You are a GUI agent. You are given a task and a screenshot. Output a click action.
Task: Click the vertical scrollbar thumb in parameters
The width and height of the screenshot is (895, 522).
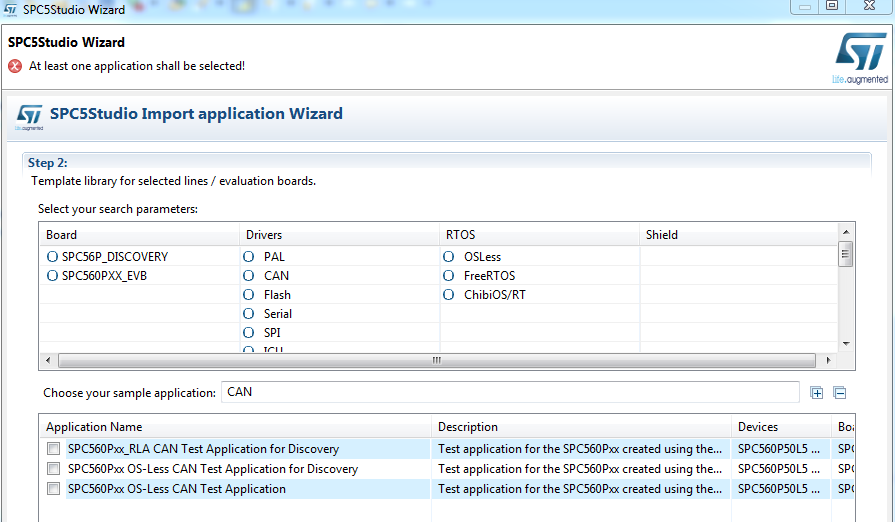(x=846, y=254)
